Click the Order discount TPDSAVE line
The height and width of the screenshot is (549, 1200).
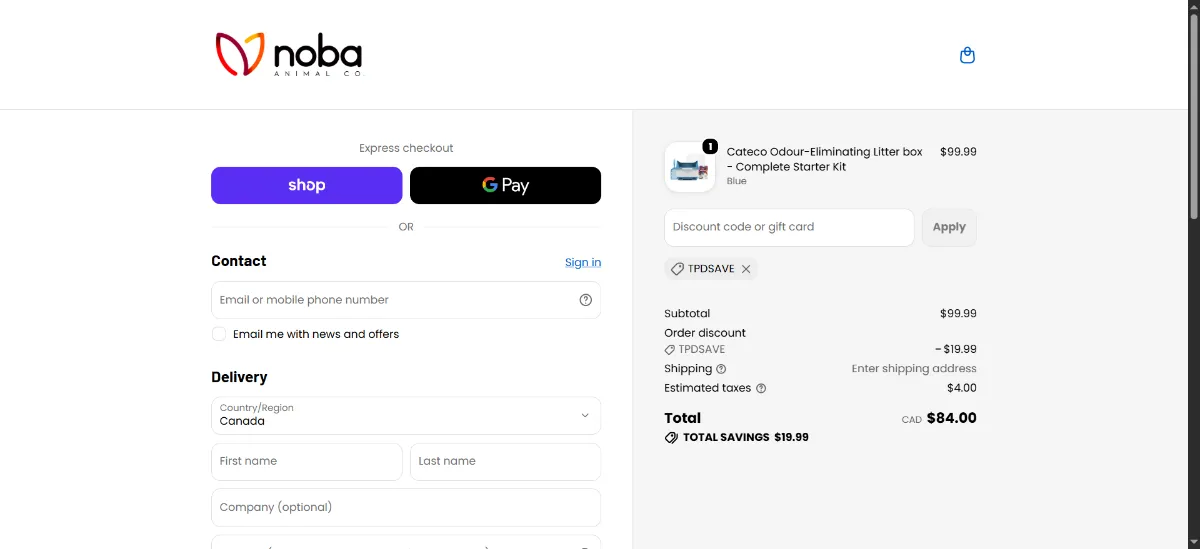point(820,350)
